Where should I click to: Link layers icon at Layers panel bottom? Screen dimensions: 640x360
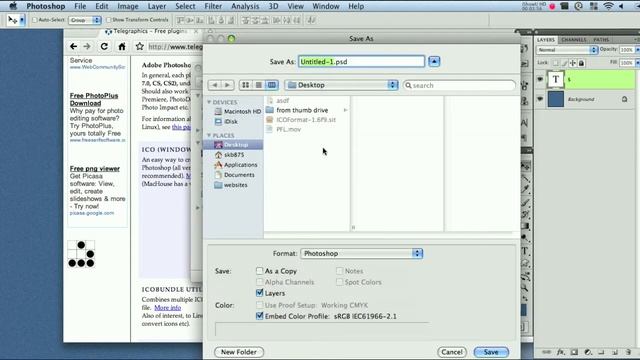547,352
